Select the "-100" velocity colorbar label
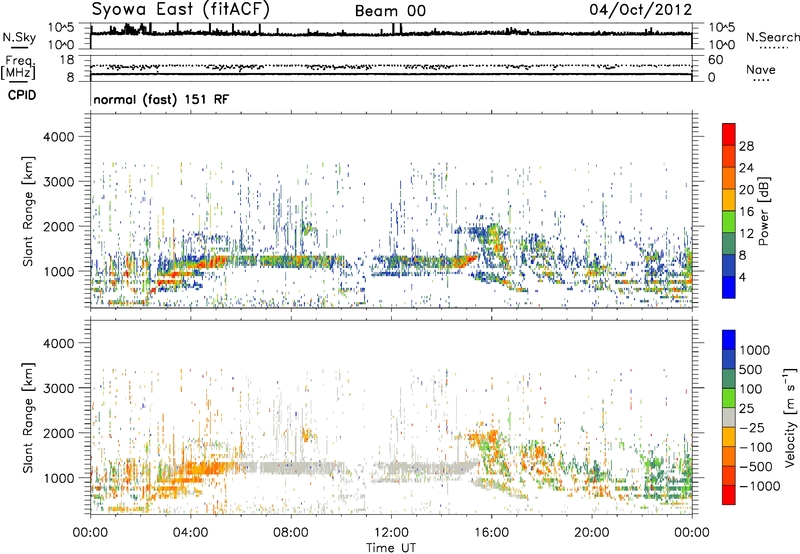800x554 pixels. [756, 447]
